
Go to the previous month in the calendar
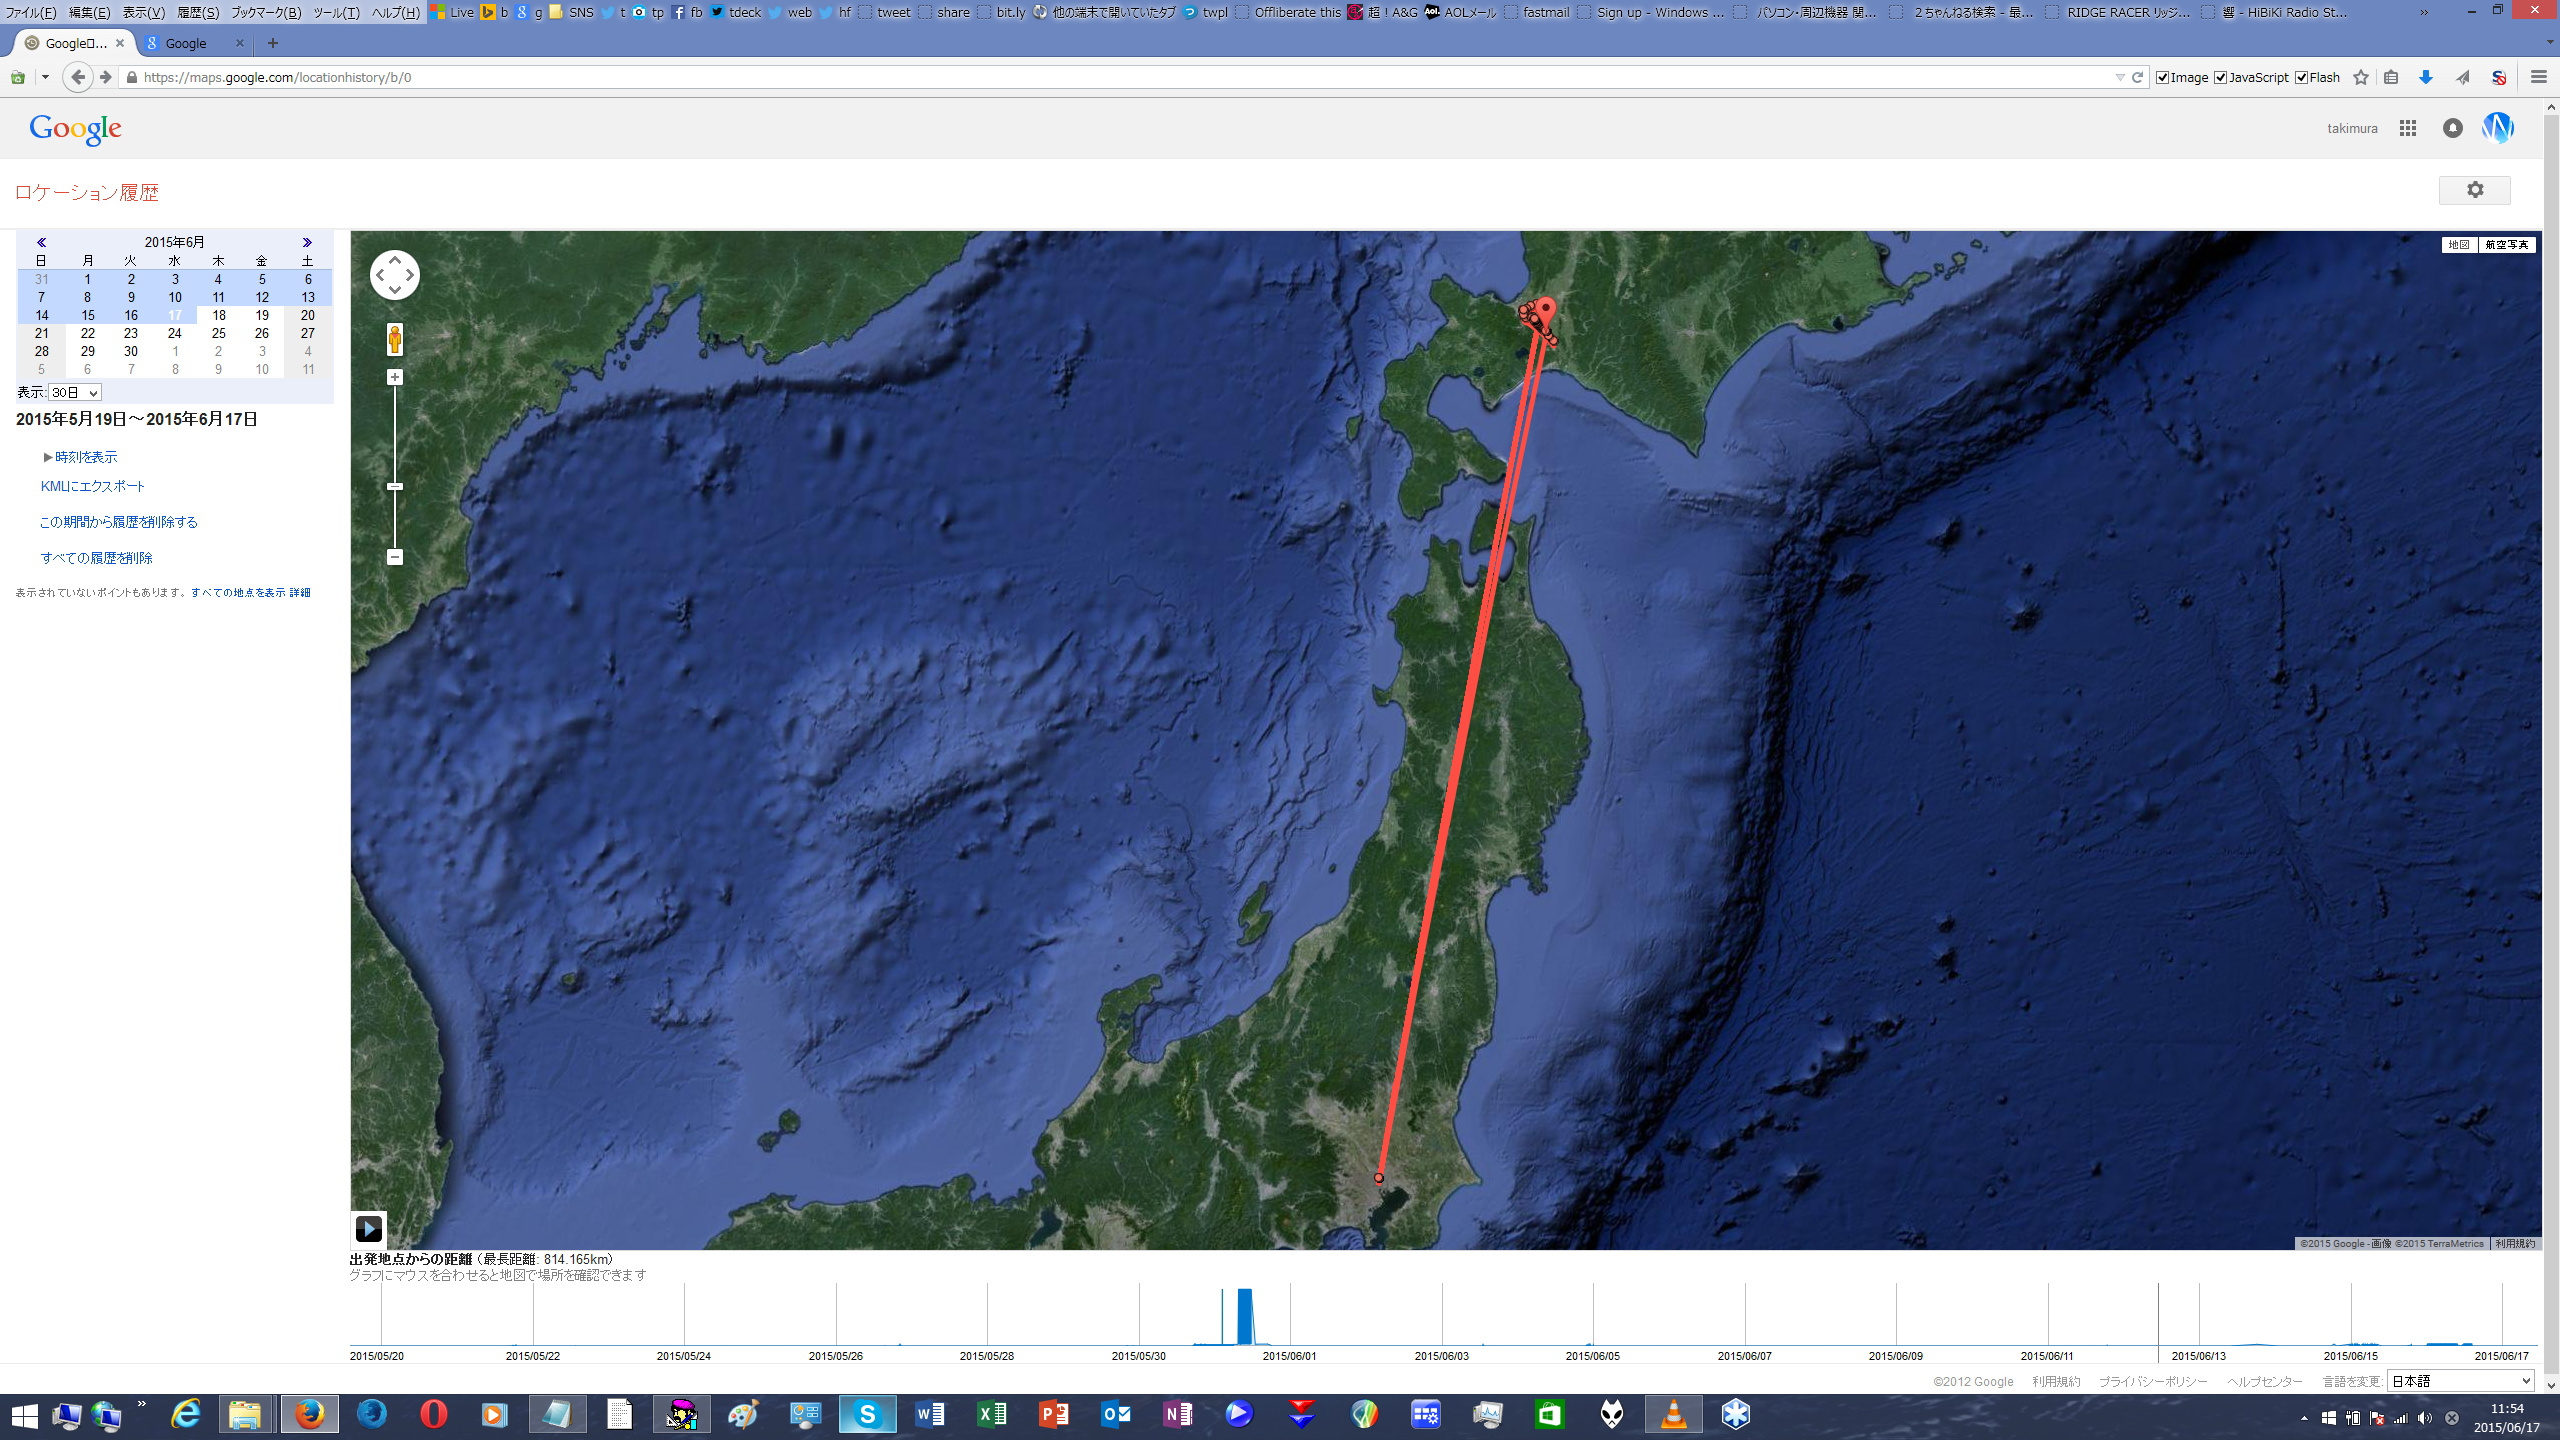pyautogui.click(x=41, y=242)
